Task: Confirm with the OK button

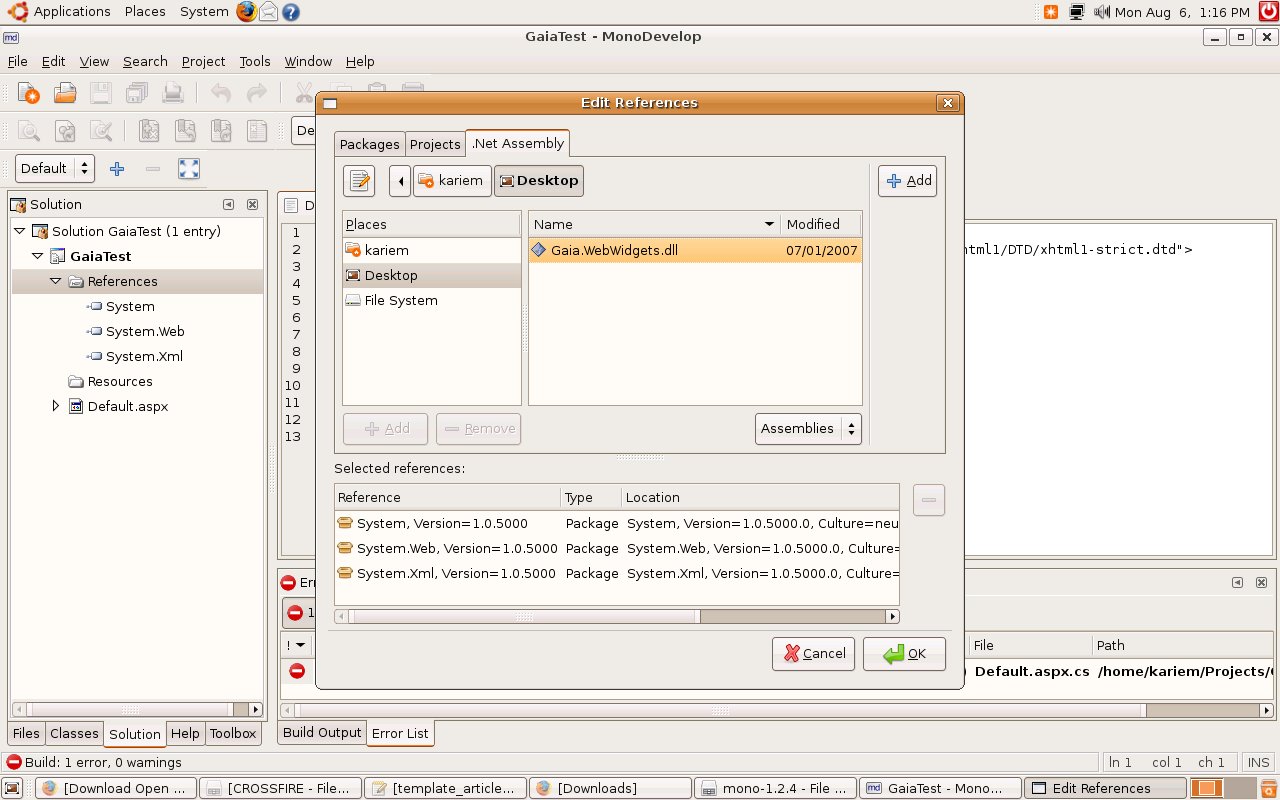Action: (904, 654)
